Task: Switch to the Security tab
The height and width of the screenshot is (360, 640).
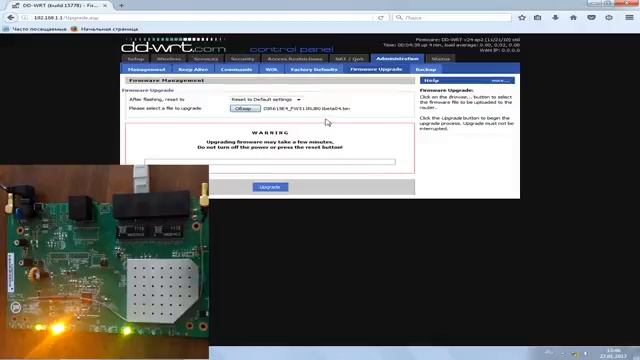Action: [x=242, y=59]
